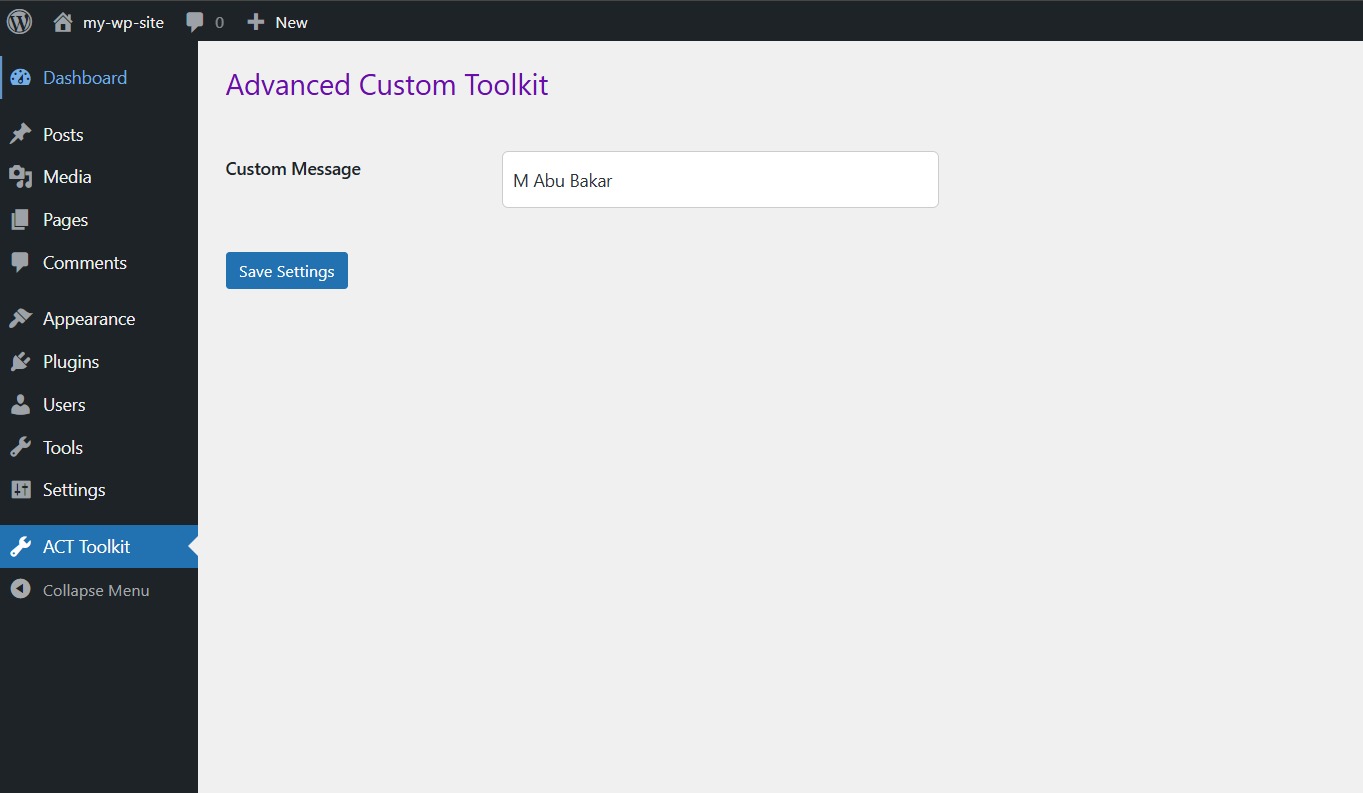Click the plus icon next to New

[x=256, y=21]
